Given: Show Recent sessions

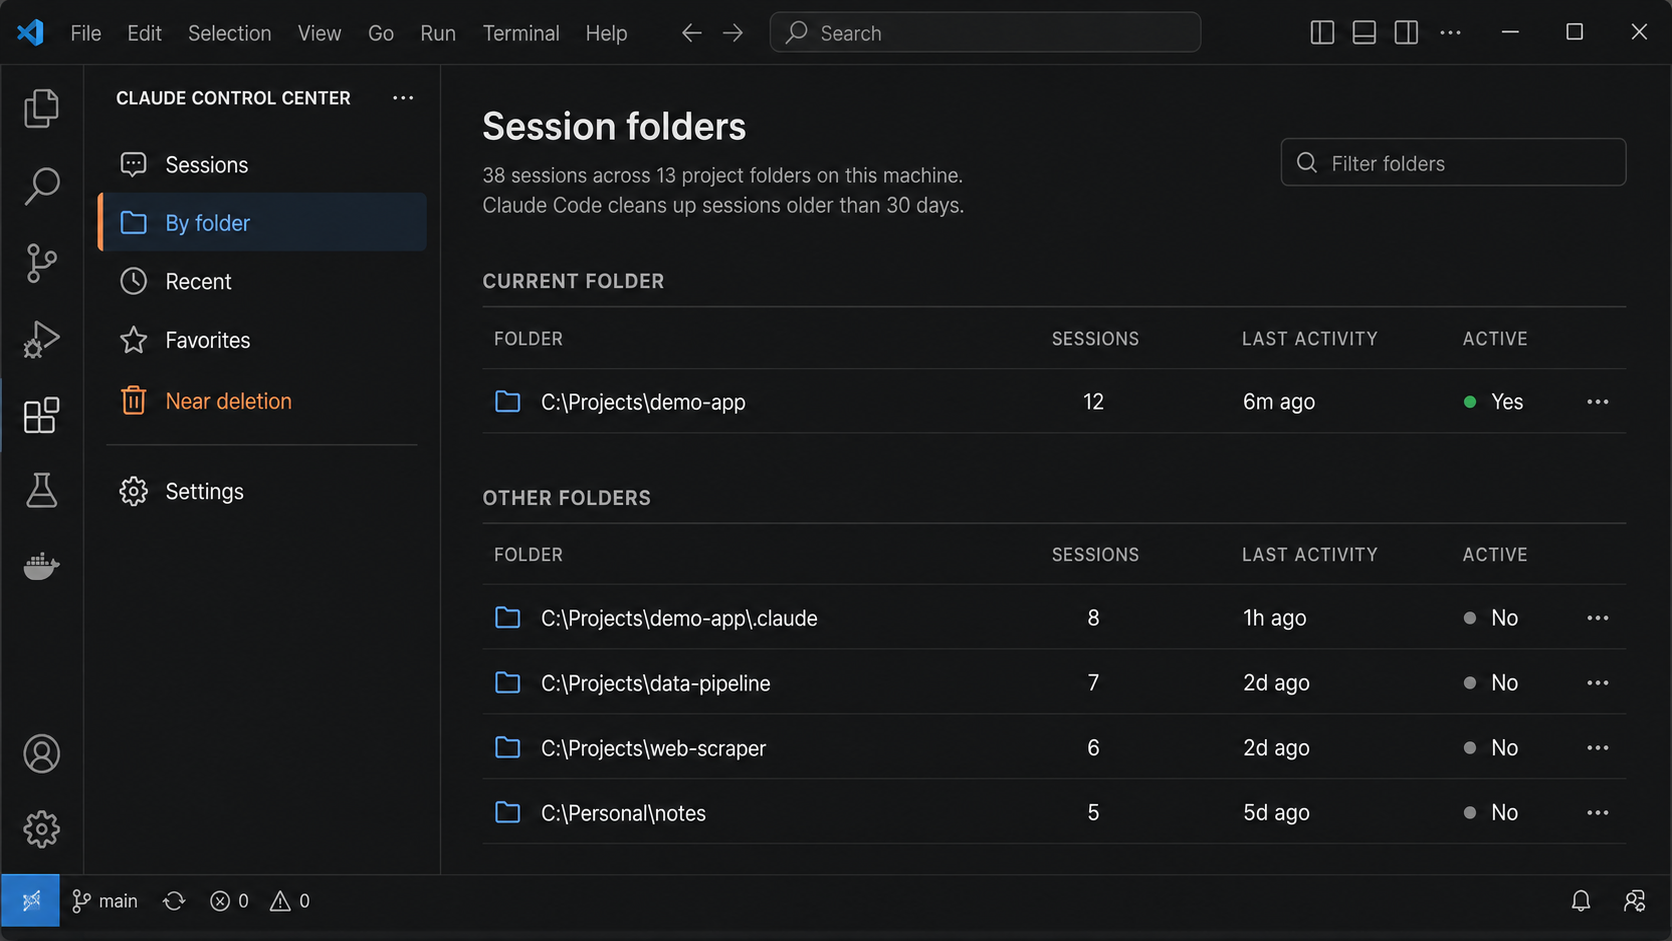Looking at the screenshot, I should tap(262, 281).
